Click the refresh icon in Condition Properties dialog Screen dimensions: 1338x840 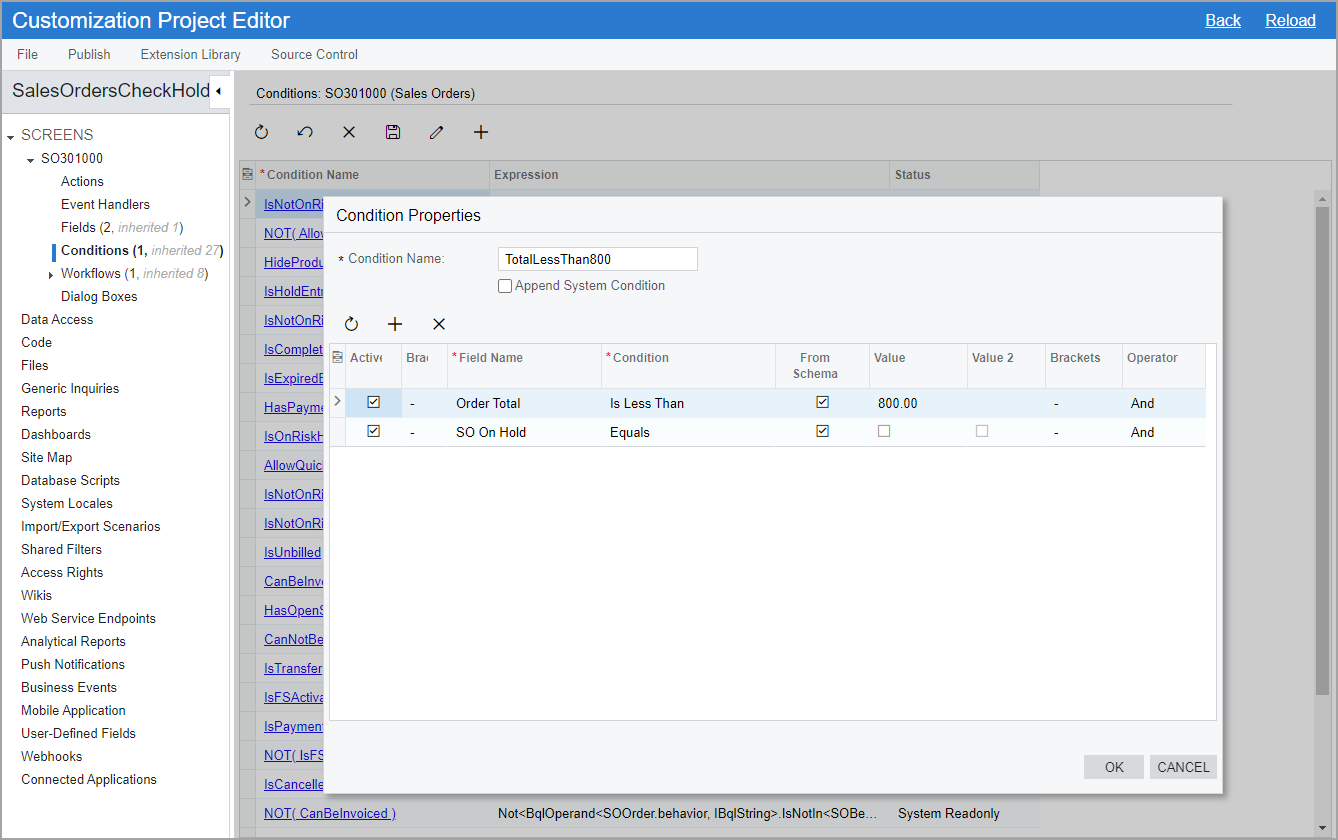coord(351,324)
